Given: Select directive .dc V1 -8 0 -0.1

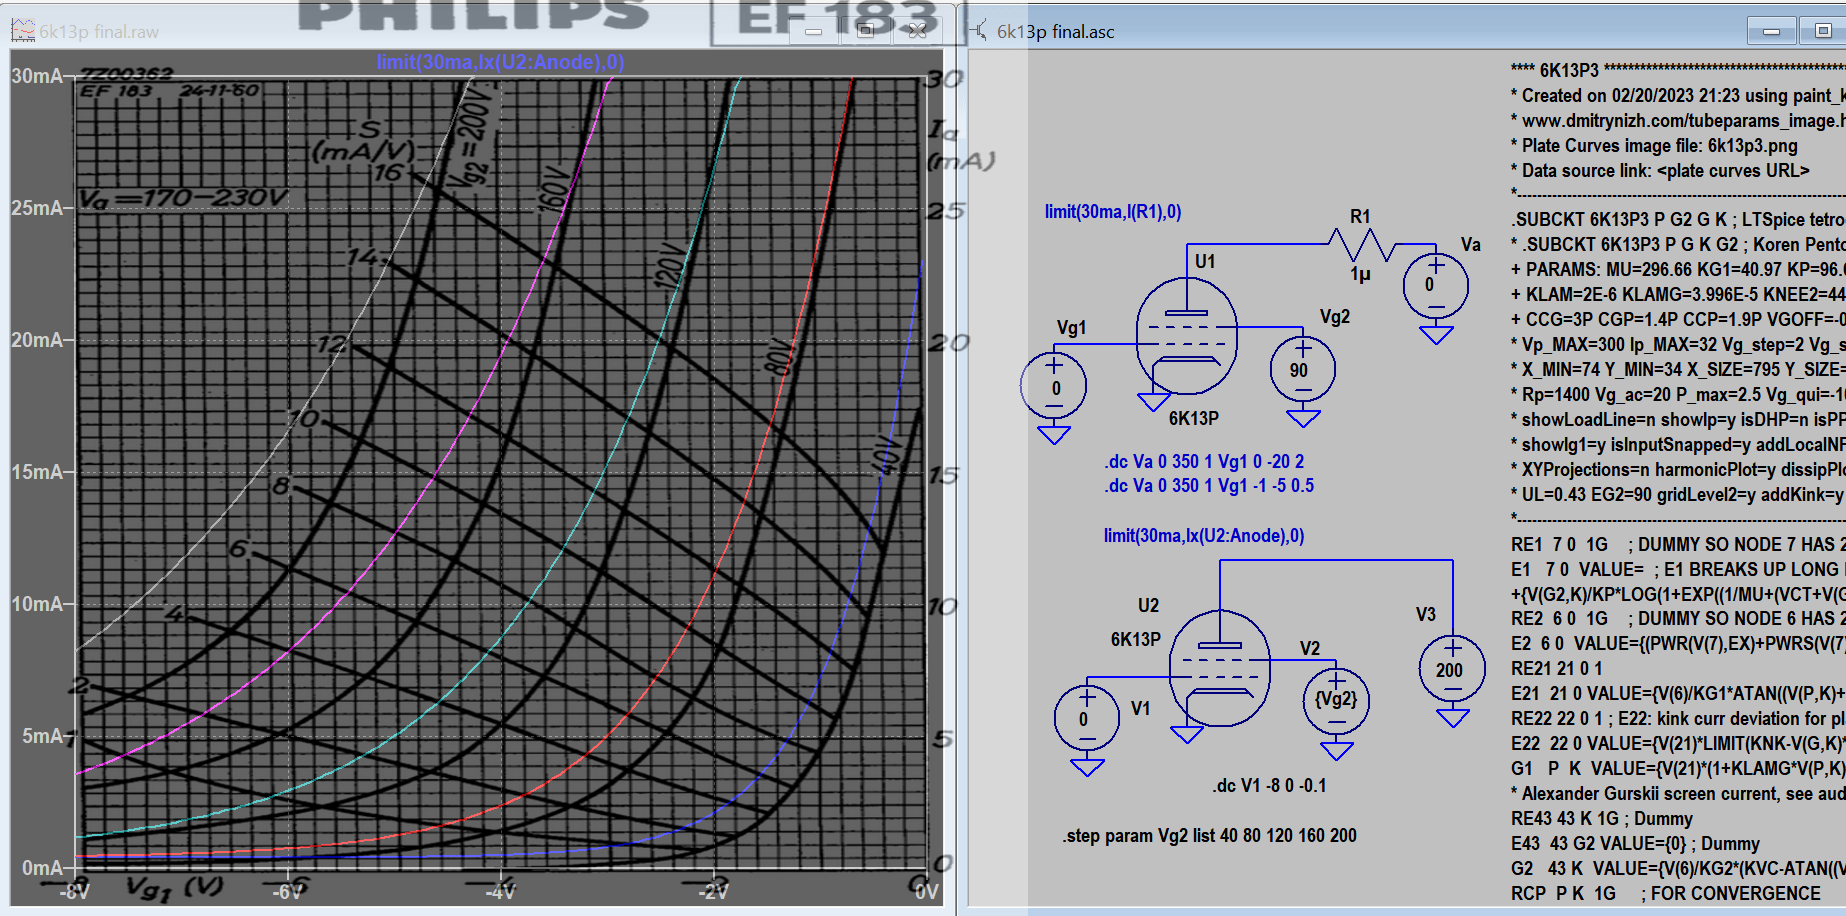Looking at the screenshot, I should coord(1270,786).
